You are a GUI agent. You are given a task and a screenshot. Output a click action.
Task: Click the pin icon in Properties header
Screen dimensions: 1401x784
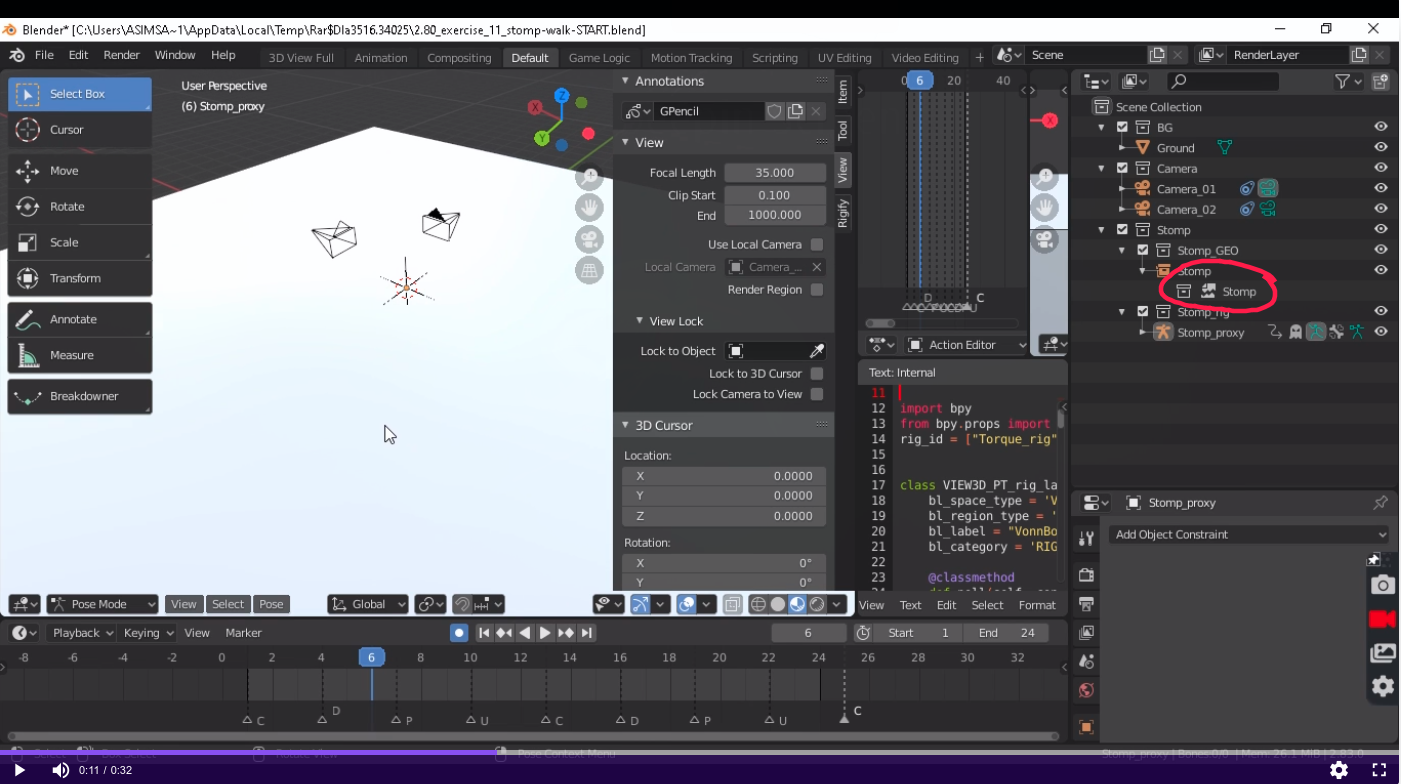(1381, 503)
